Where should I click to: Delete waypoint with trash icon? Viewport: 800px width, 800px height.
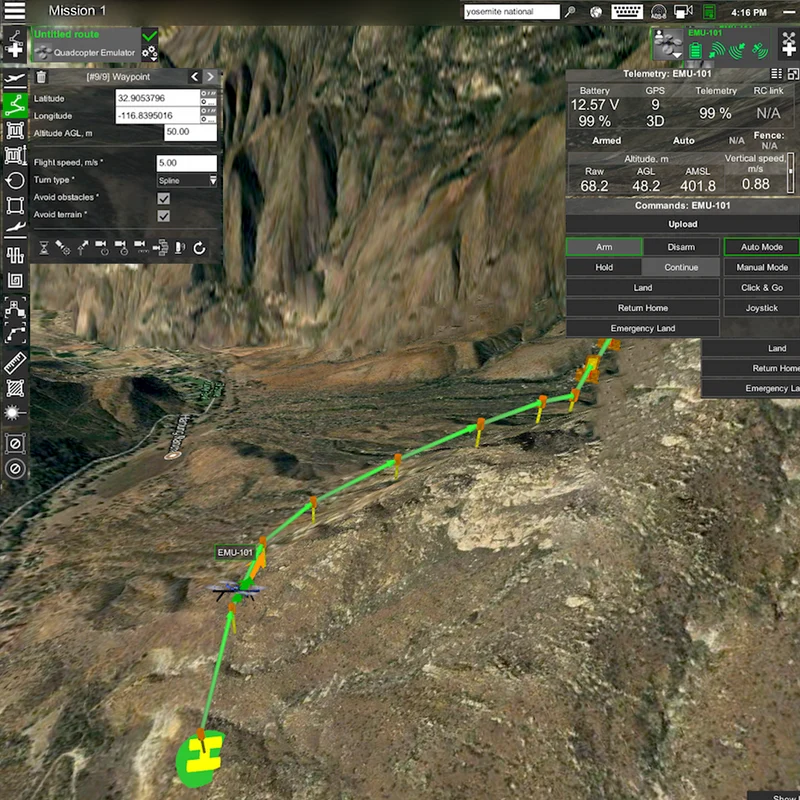(41, 77)
